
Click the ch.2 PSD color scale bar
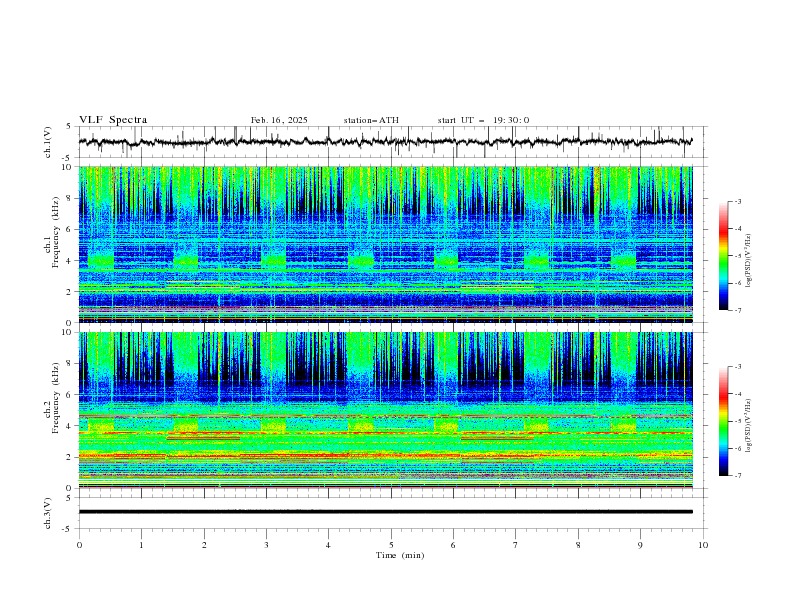[723, 421]
